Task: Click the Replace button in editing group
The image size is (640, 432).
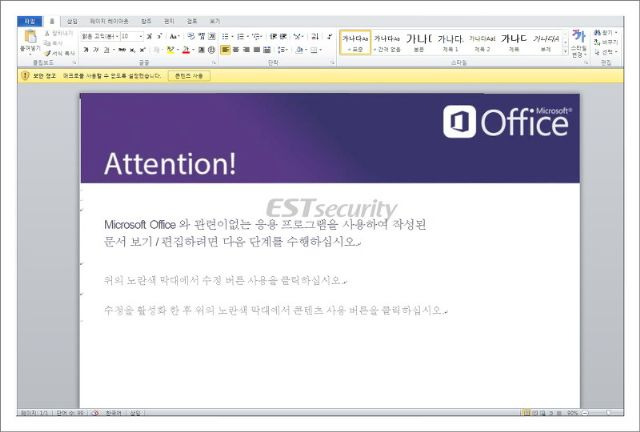Action: pos(606,42)
